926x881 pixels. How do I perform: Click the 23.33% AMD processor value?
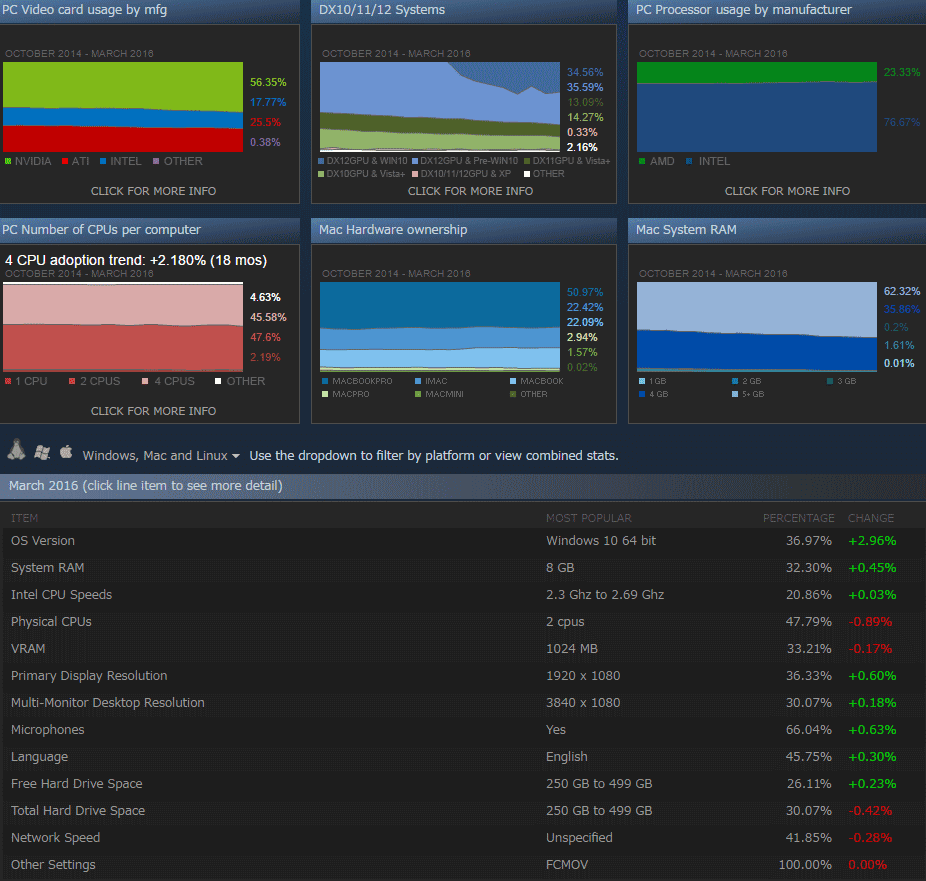(902, 72)
